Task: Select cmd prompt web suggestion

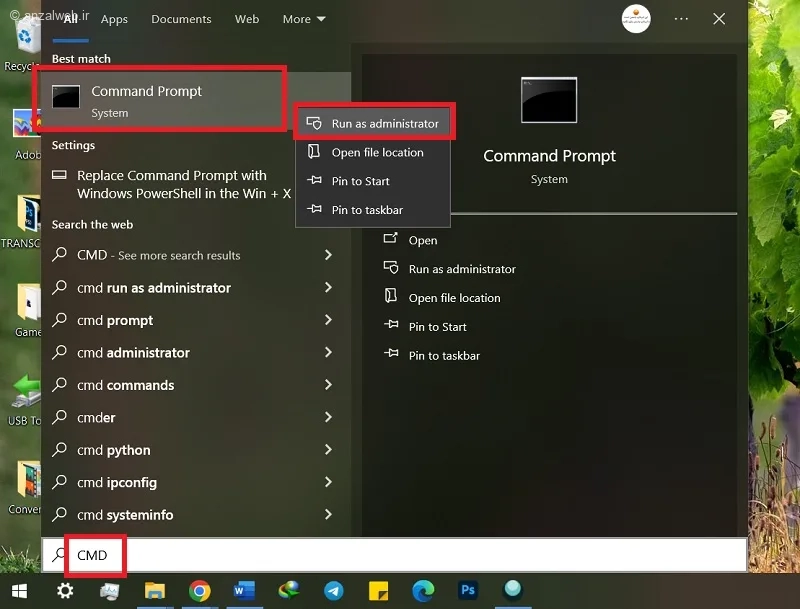Action: pyautogui.click(x=115, y=320)
